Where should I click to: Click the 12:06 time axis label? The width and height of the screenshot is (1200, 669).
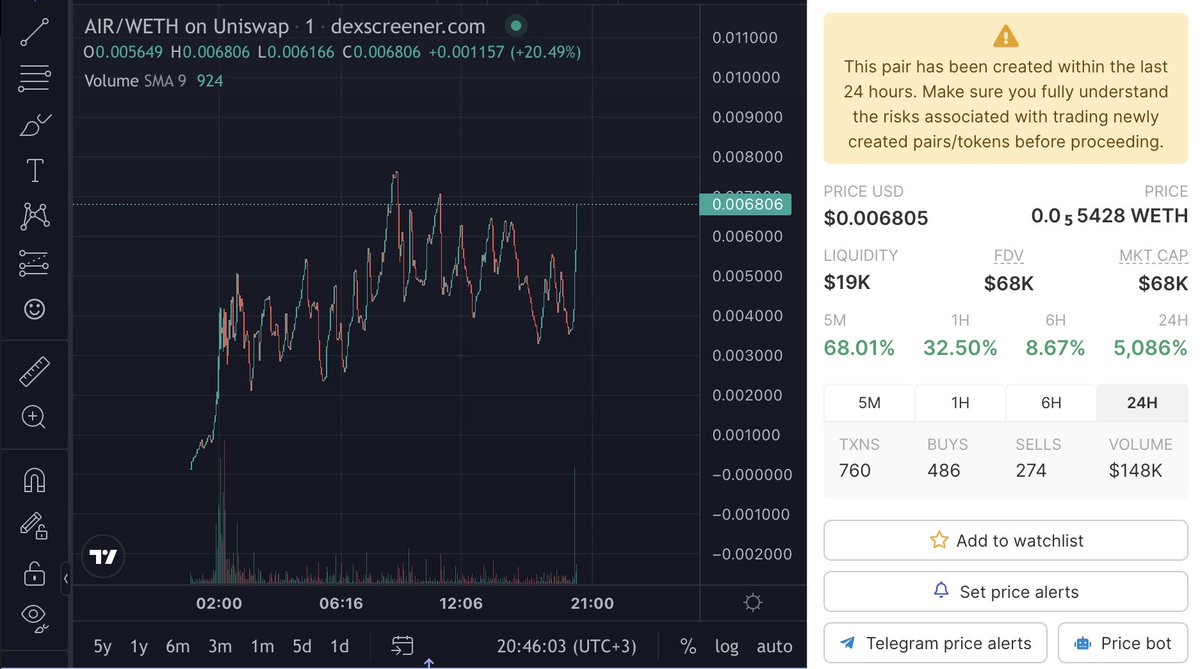tap(460, 603)
